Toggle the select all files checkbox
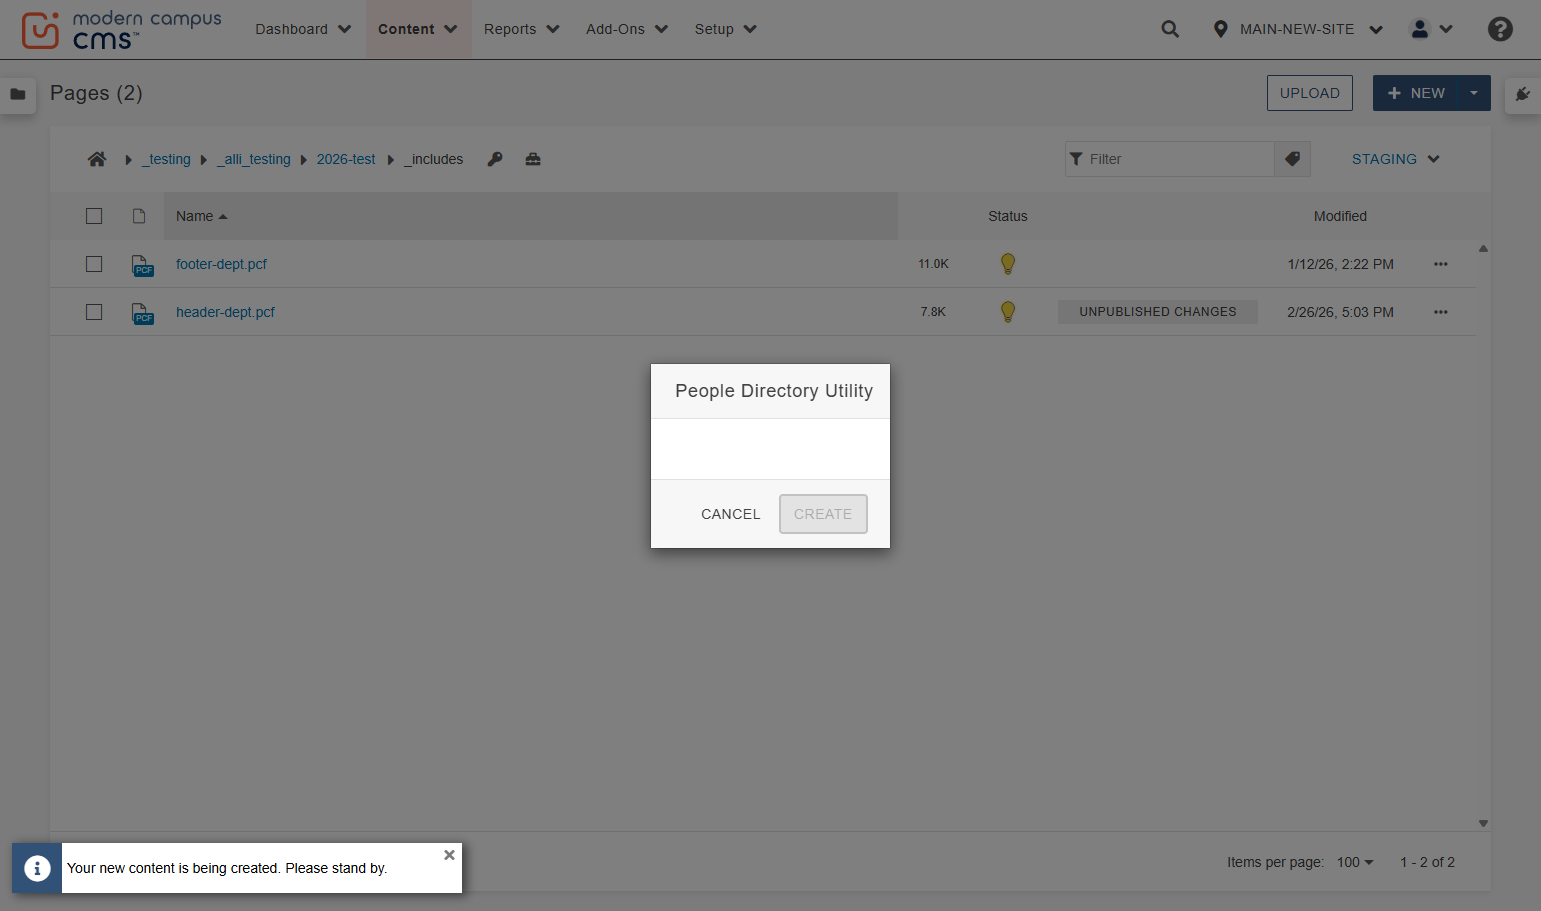The image size is (1541, 911). click(94, 216)
